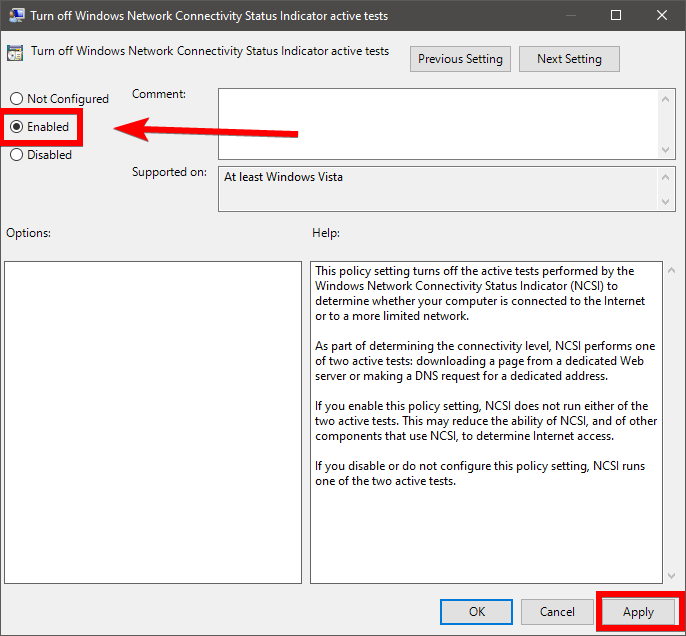686x636 pixels.
Task: Click the Comment box scroll up arrow
Action: pyautogui.click(x=665, y=99)
